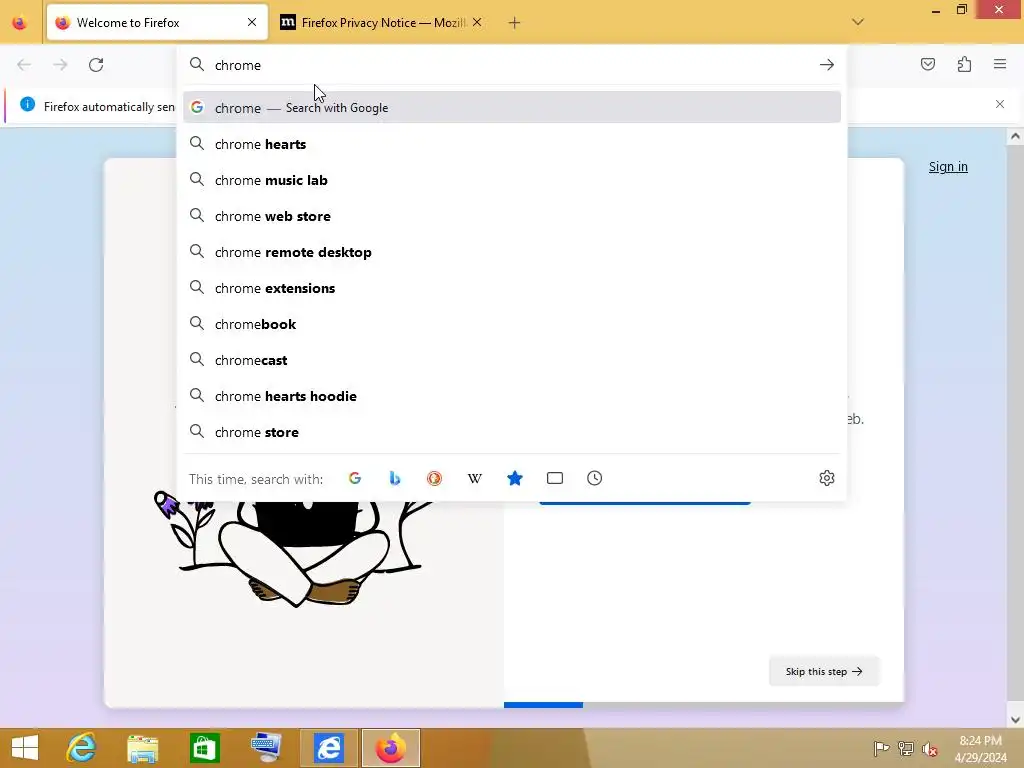Search this time with Bing icon

pyautogui.click(x=394, y=478)
